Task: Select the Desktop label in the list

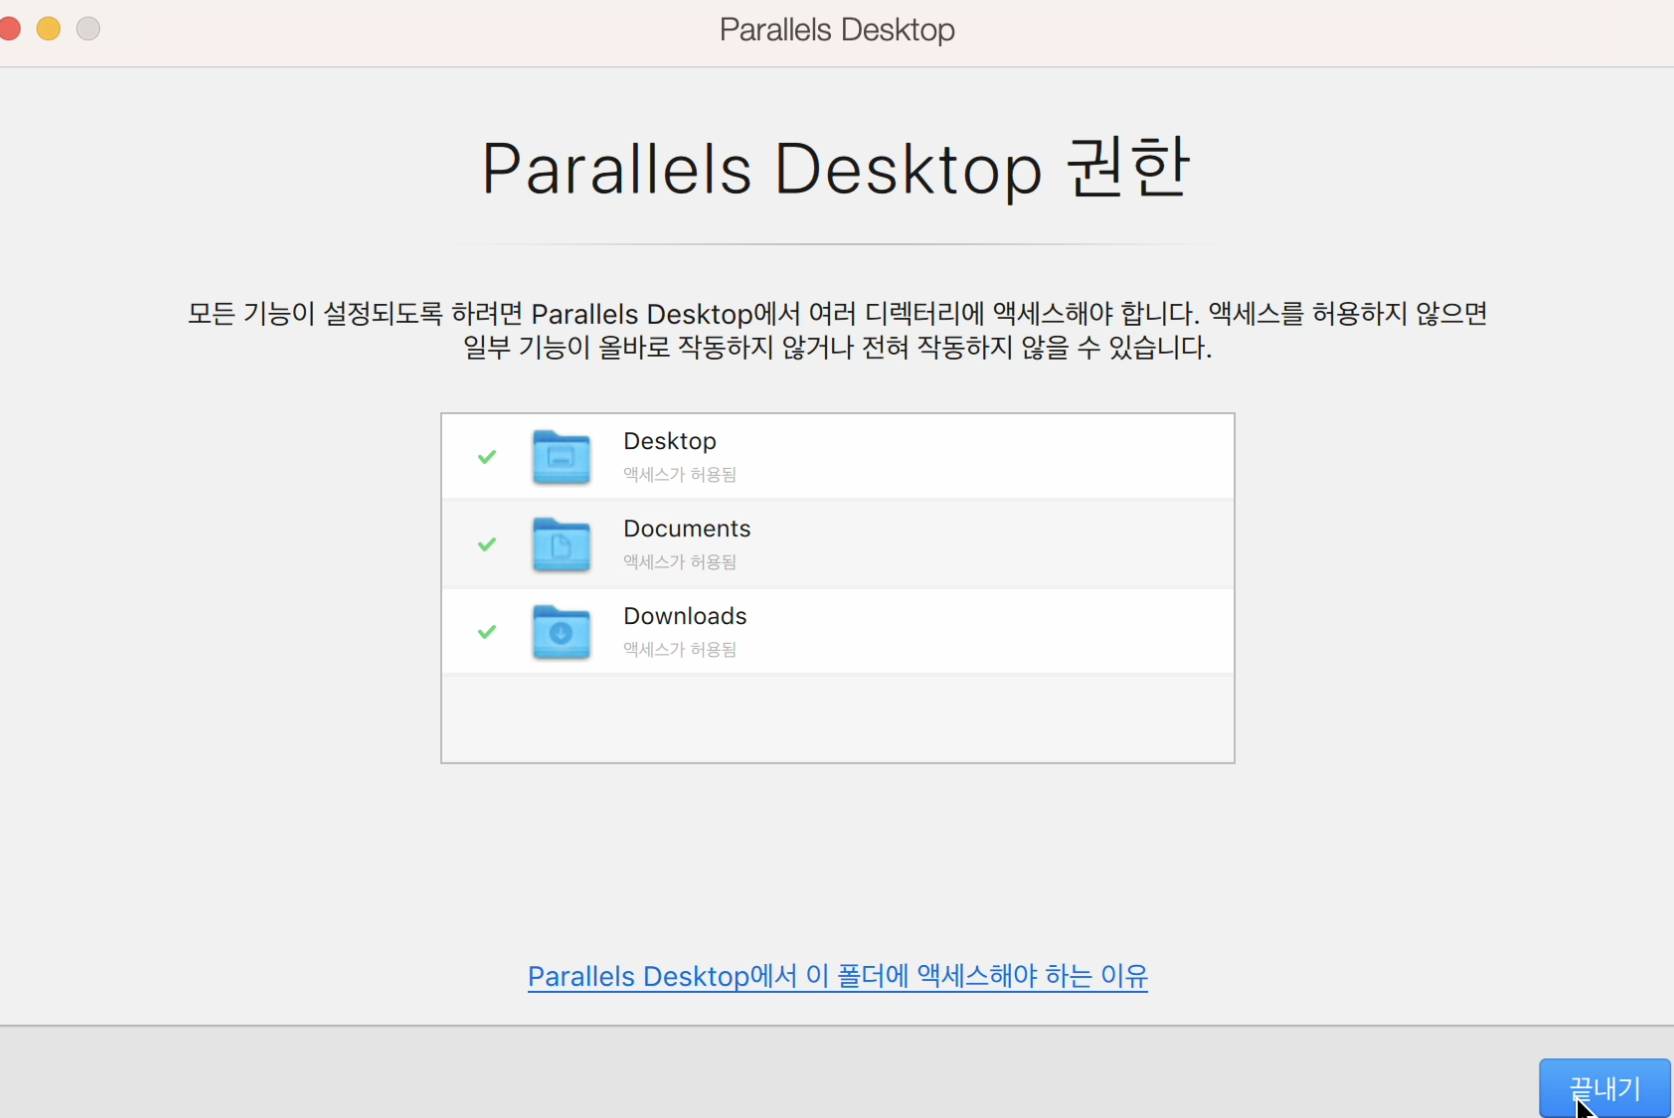Action: (x=670, y=441)
